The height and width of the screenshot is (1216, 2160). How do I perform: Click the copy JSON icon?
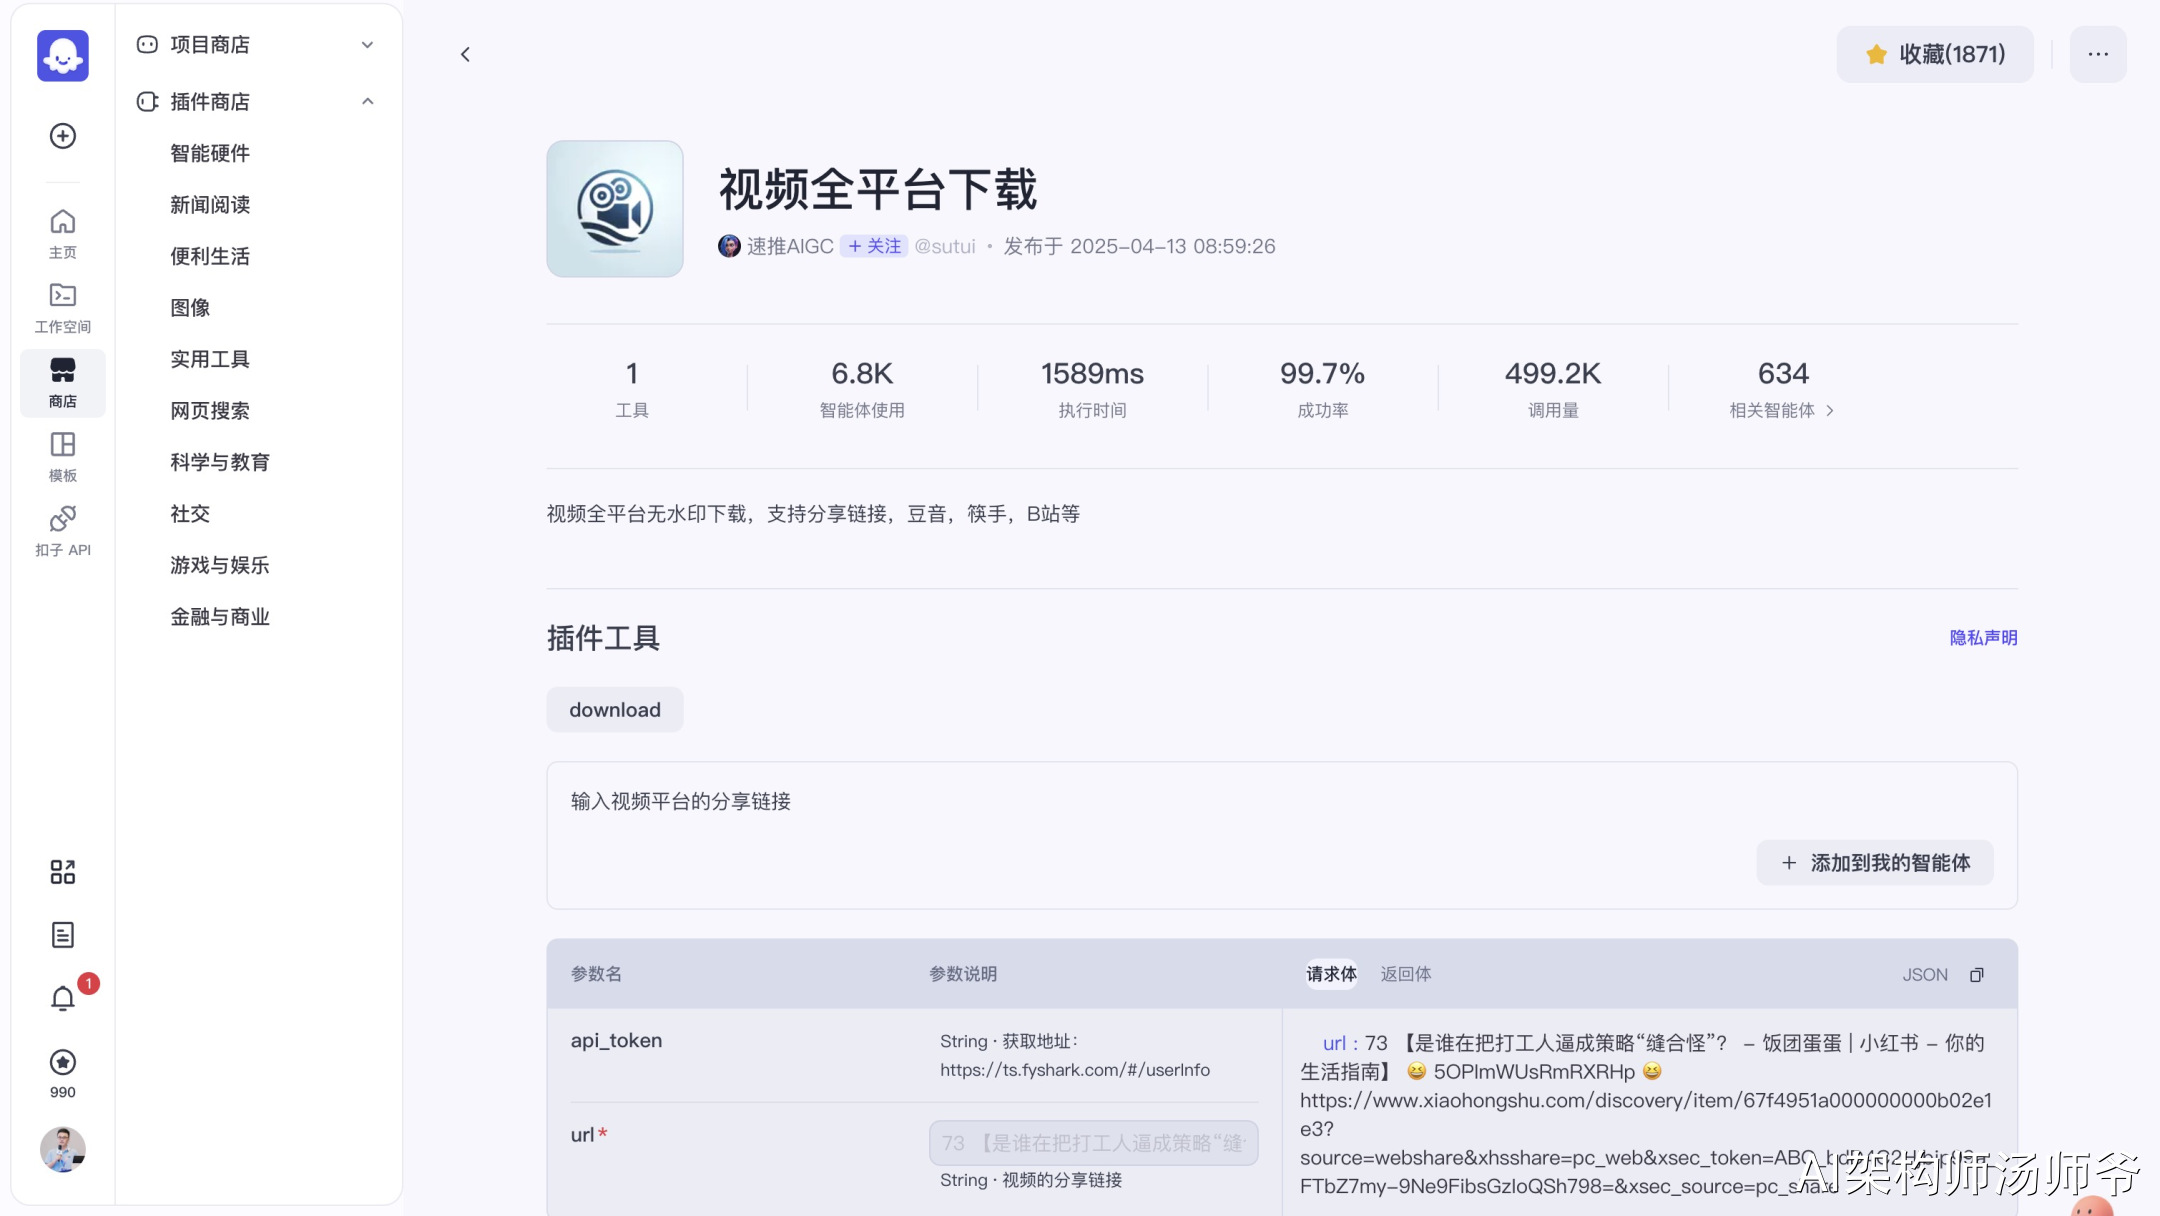(x=1977, y=975)
